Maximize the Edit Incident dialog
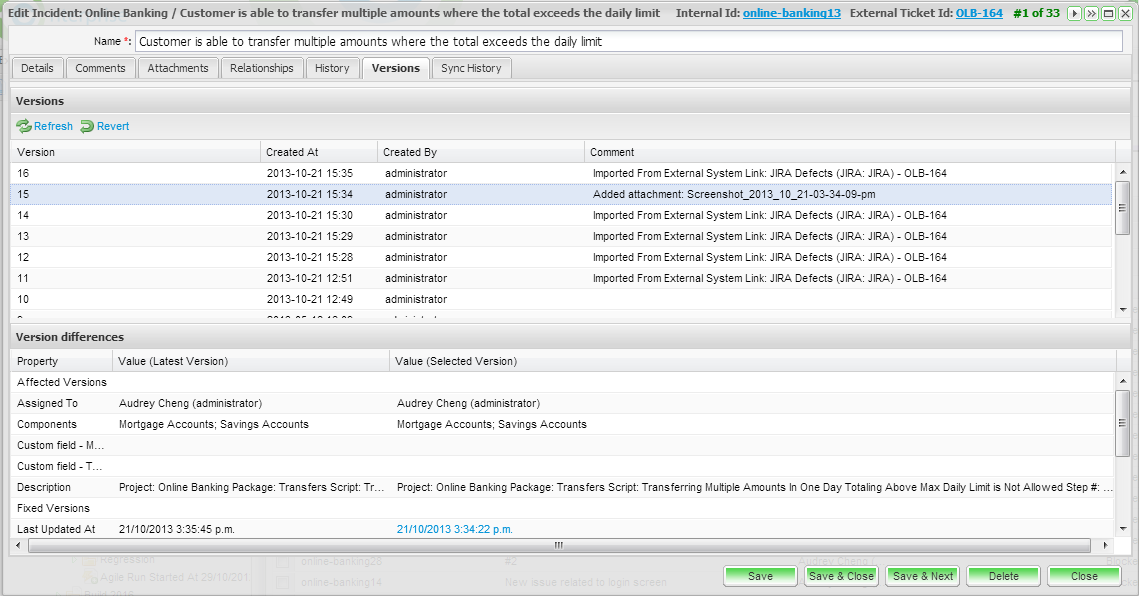This screenshot has width=1139, height=596. point(1108,13)
